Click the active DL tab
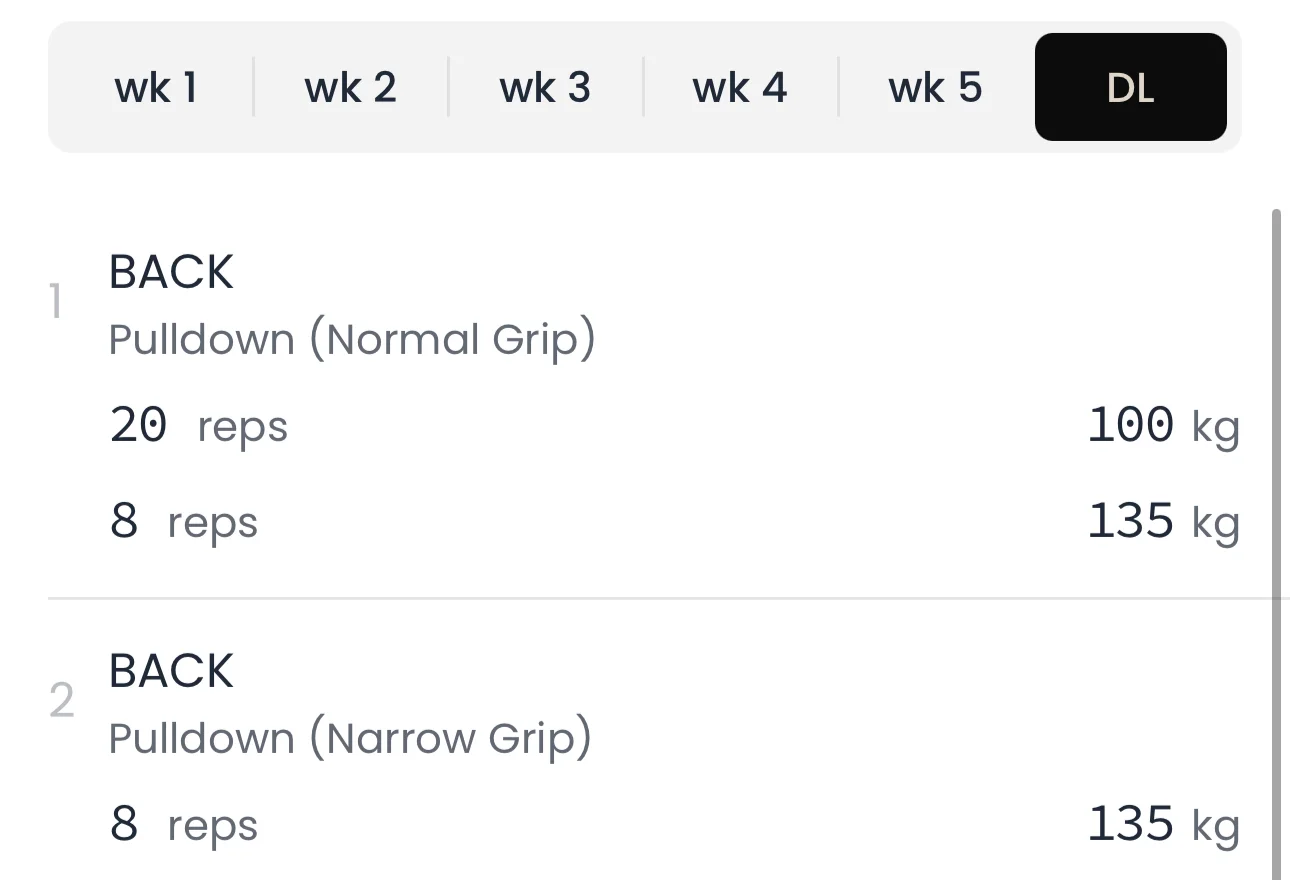Screen dimensions: 1290x880 coord(1130,88)
